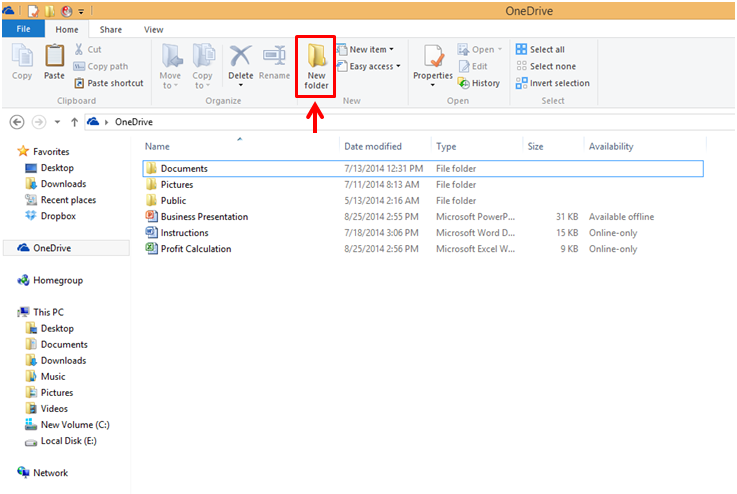Click Cut in the Clipboard group
This screenshot has width=737, height=494.
pos(87,49)
